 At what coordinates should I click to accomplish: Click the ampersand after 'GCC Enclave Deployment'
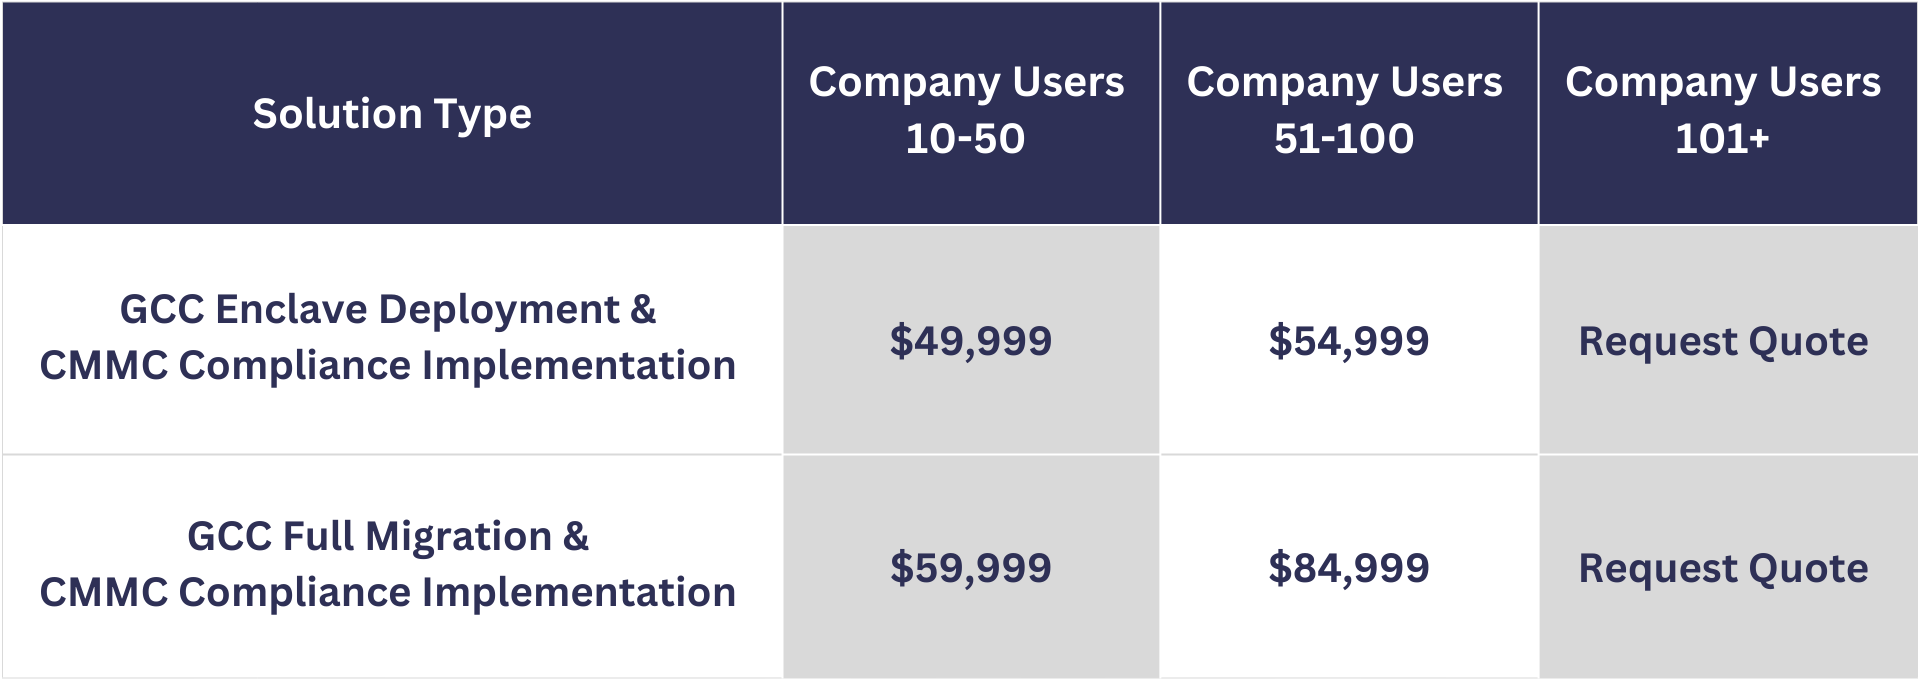[x=644, y=310]
